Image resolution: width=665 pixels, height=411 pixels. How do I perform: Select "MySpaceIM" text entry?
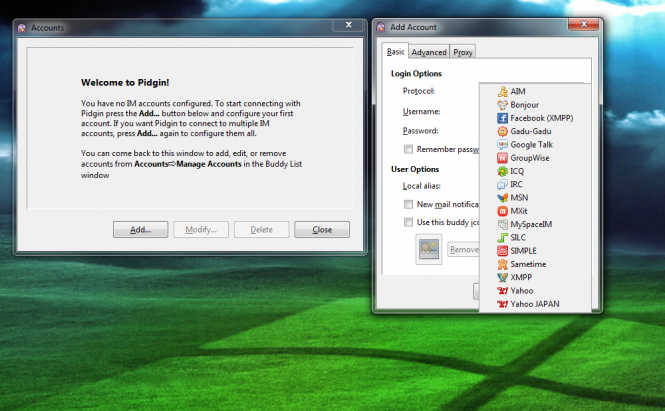(x=531, y=224)
